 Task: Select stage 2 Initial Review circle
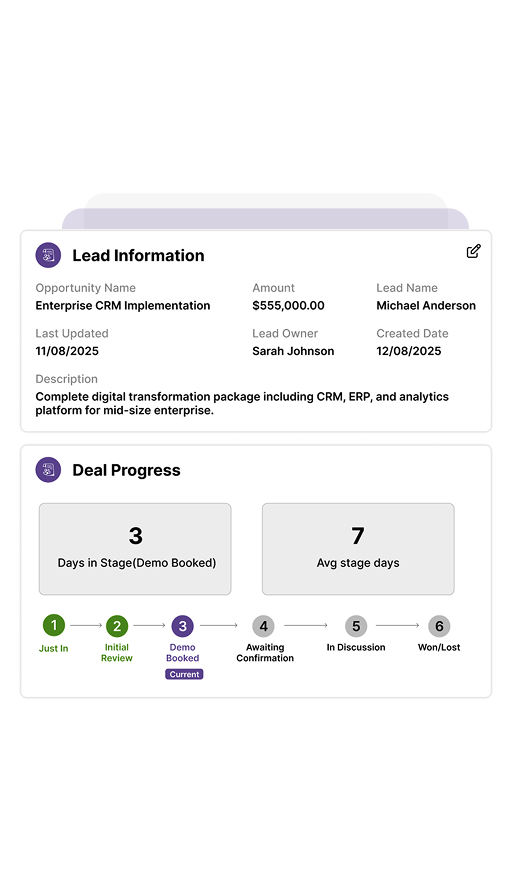tap(117, 626)
